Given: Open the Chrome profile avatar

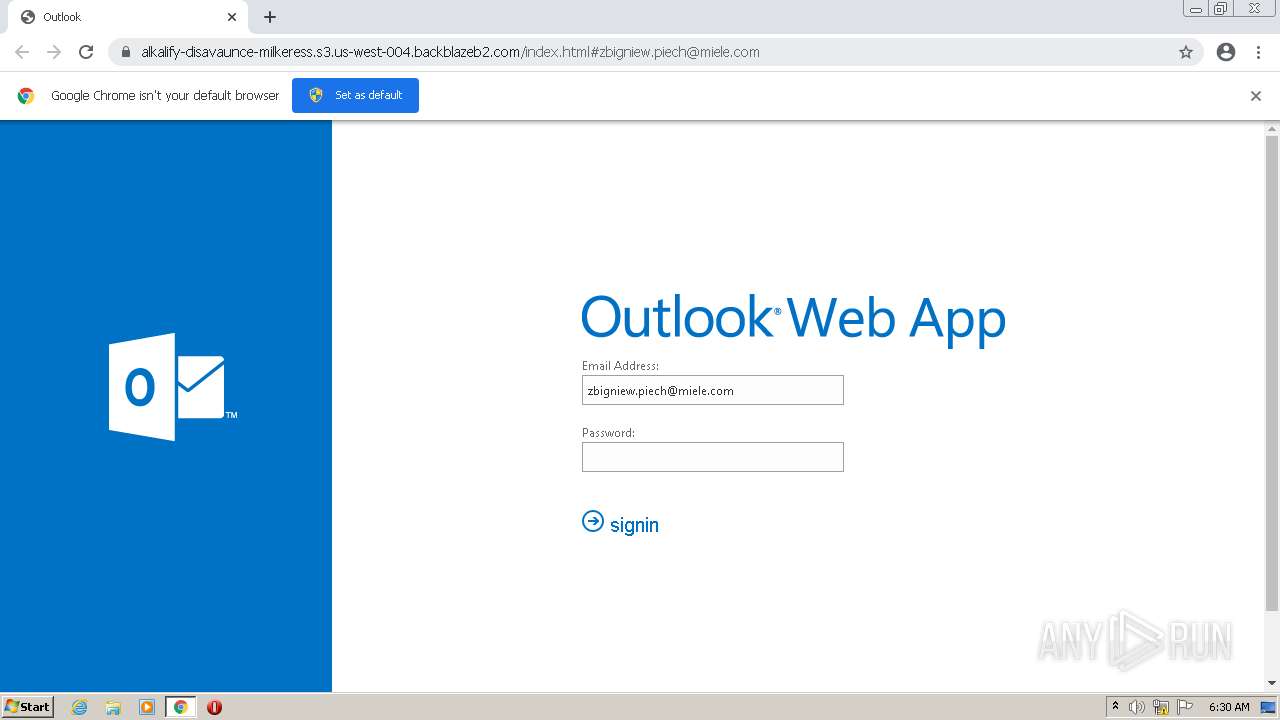Looking at the screenshot, I should tap(1226, 52).
